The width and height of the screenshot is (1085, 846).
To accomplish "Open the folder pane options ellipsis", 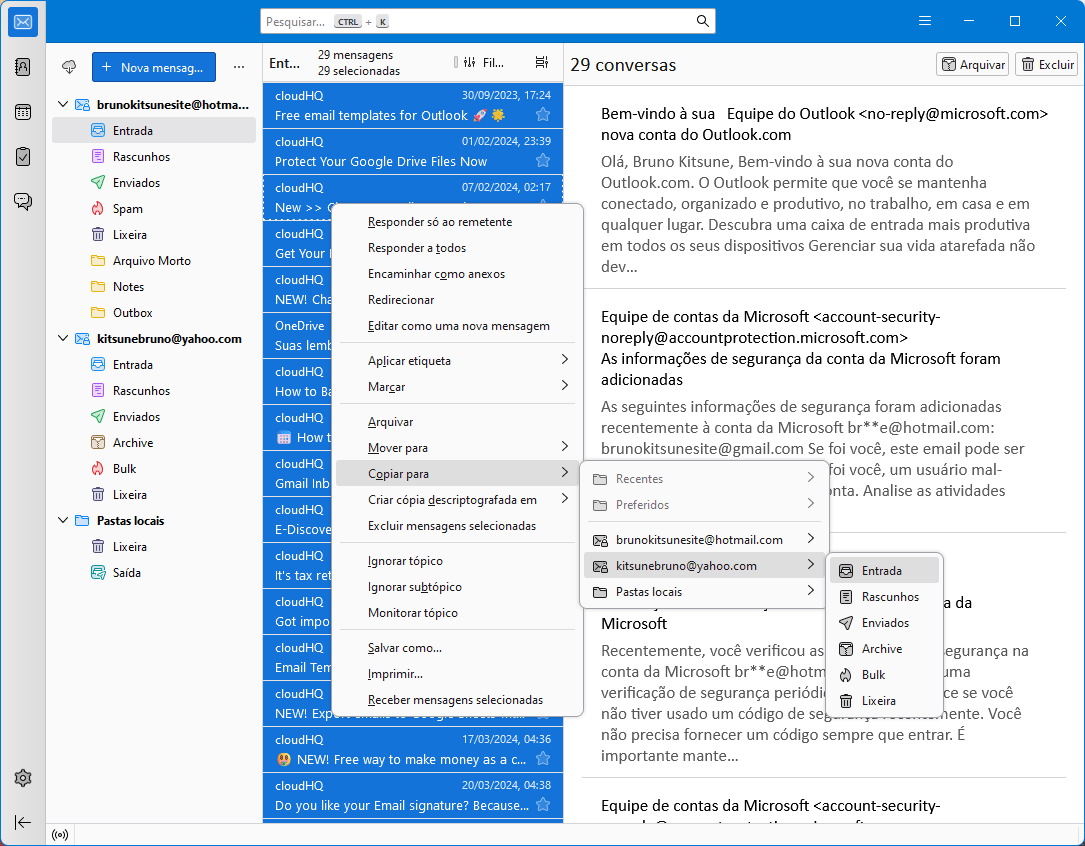I will point(239,67).
